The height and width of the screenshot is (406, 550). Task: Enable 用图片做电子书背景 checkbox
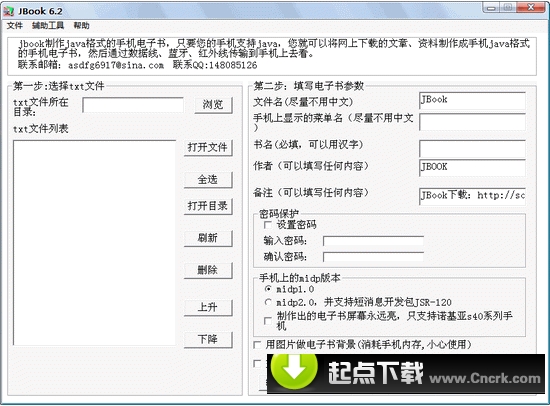(x=257, y=345)
